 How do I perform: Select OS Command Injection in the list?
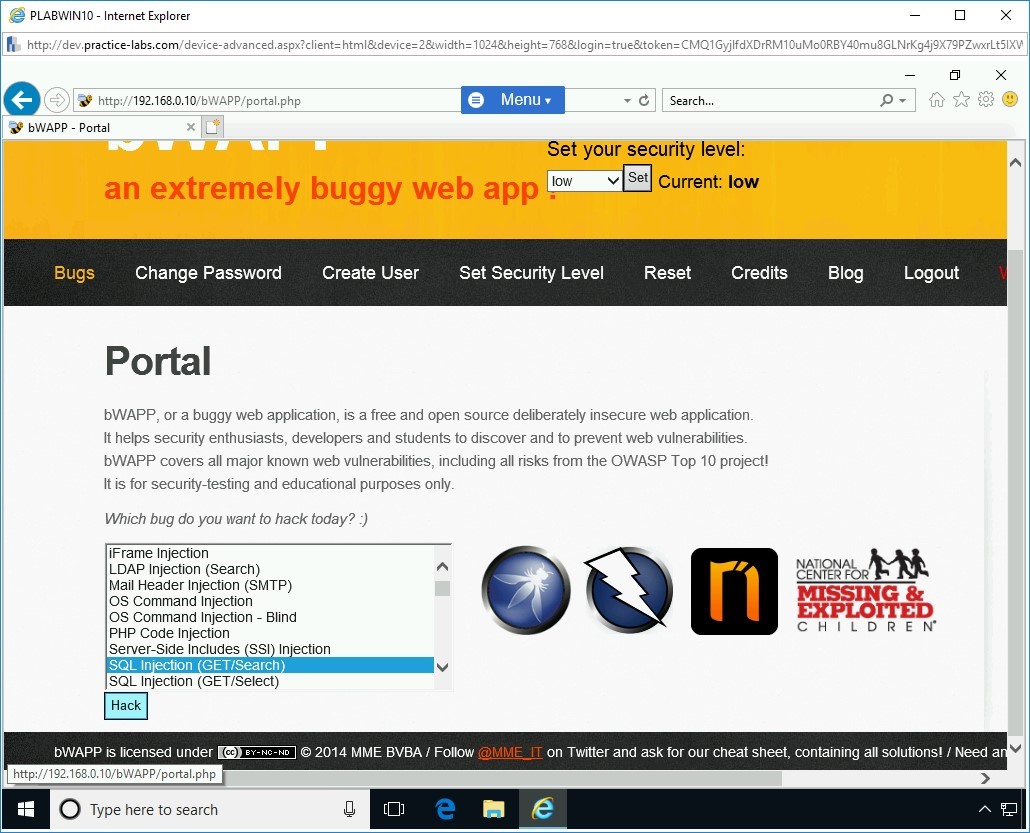(180, 601)
